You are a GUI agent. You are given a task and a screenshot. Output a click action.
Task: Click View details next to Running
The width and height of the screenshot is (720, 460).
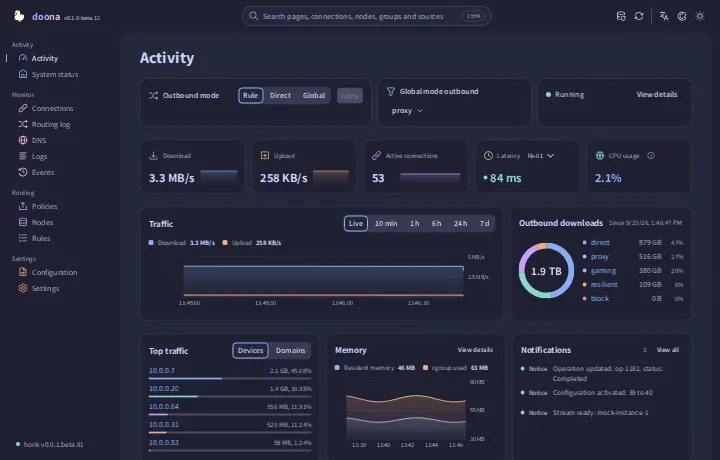(x=657, y=95)
